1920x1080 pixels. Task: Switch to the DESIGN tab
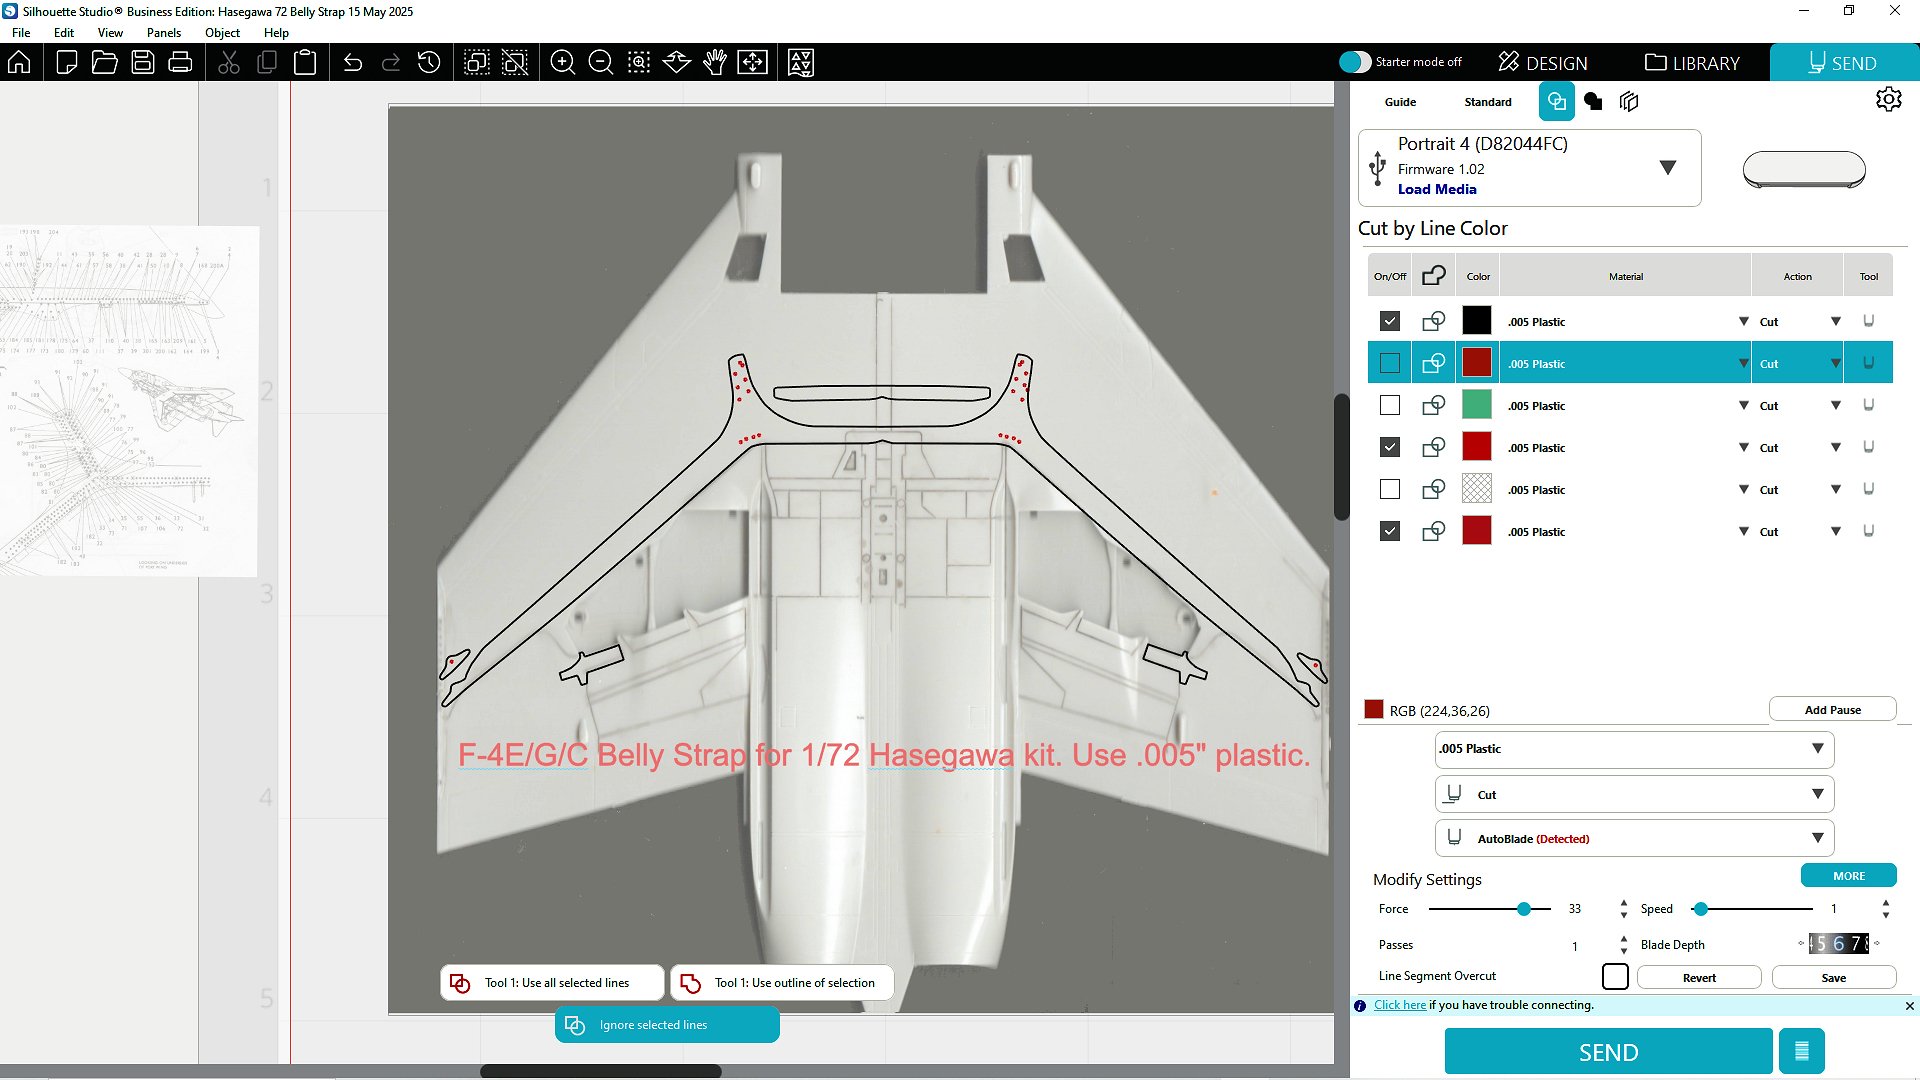[x=1542, y=62]
